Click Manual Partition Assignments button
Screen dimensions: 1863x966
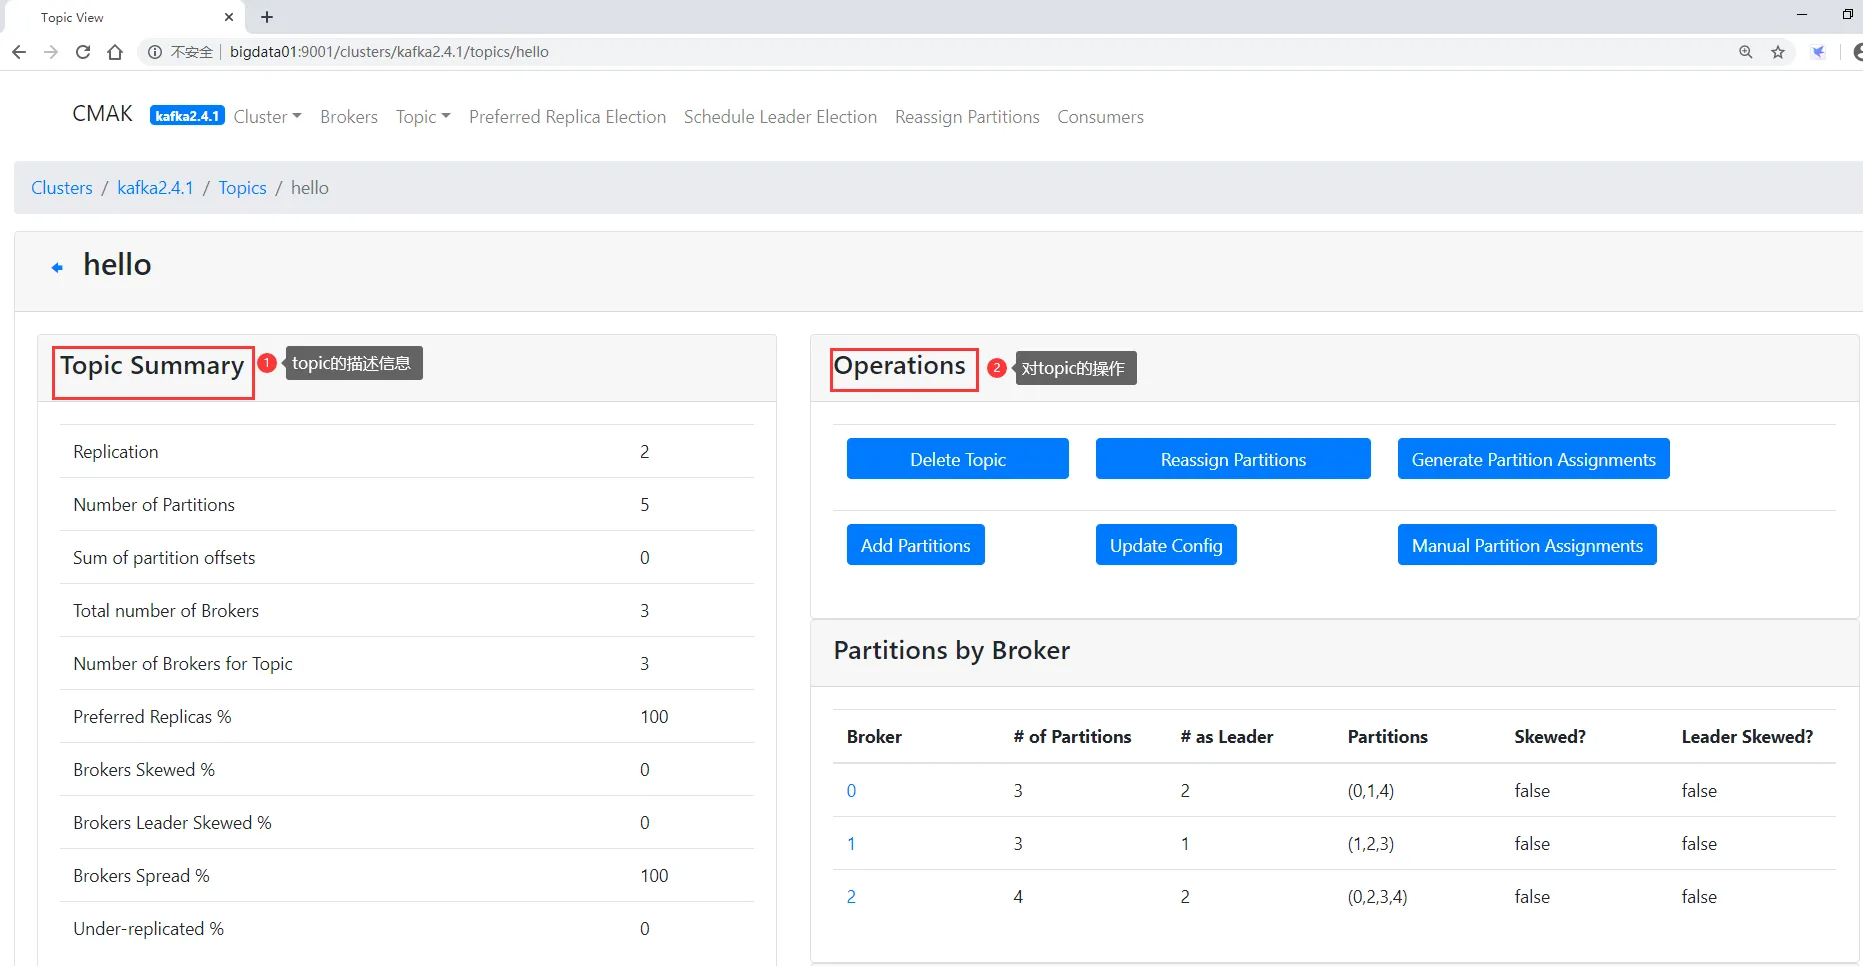pos(1527,545)
